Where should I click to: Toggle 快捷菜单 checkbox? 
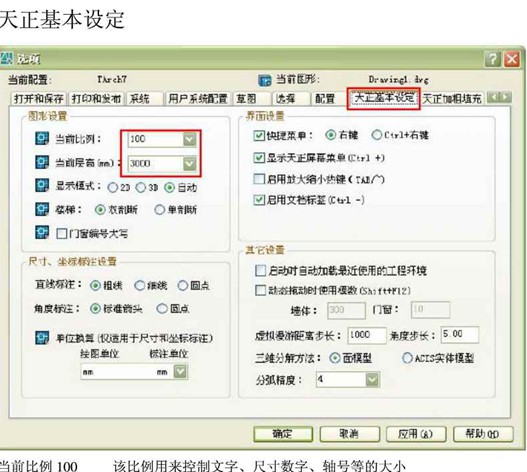point(259,135)
